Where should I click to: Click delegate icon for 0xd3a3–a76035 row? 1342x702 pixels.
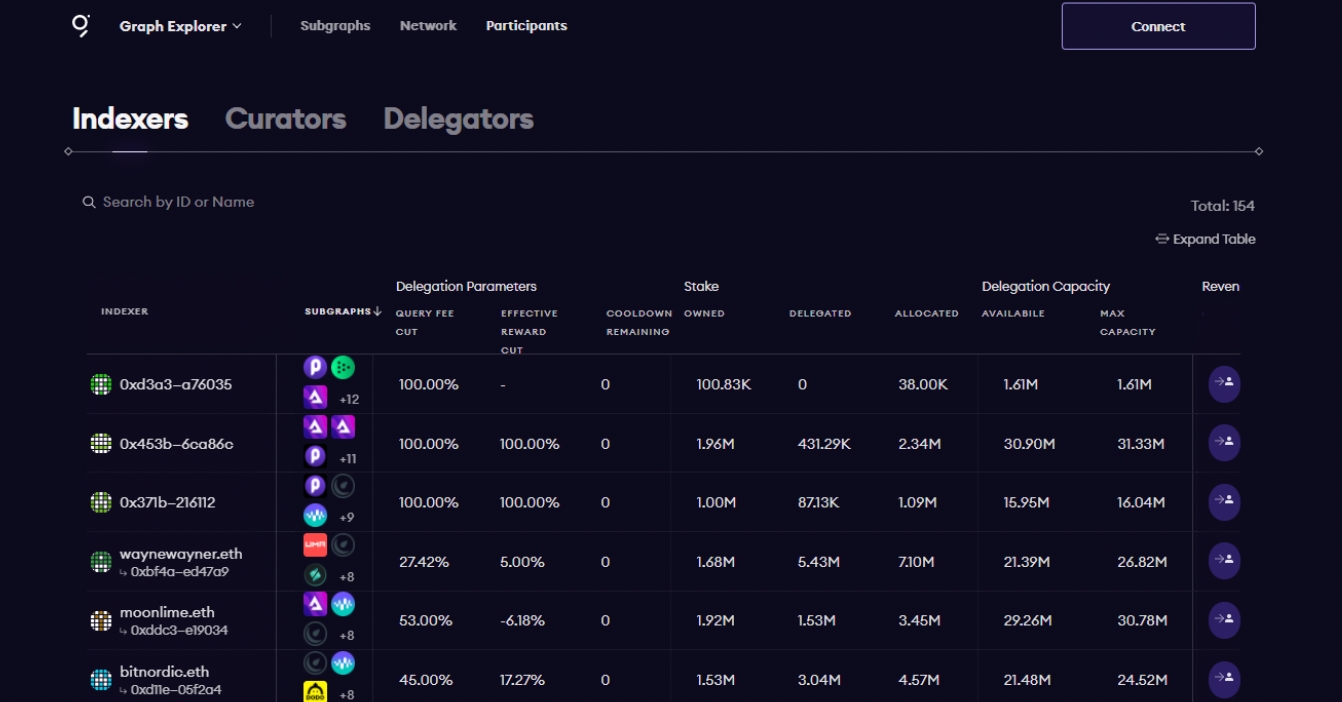(x=1224, y=384)
